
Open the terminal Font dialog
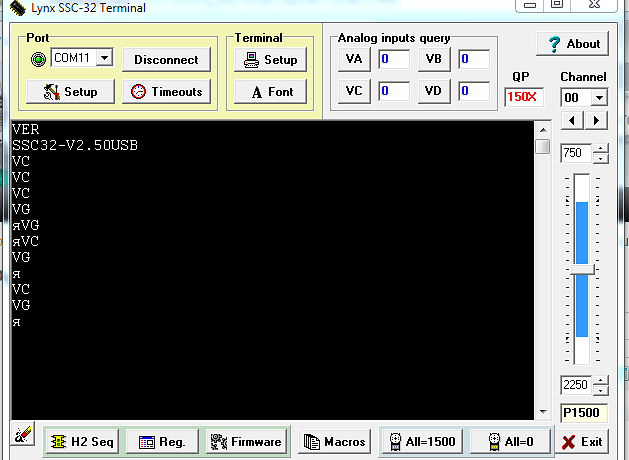270,91
